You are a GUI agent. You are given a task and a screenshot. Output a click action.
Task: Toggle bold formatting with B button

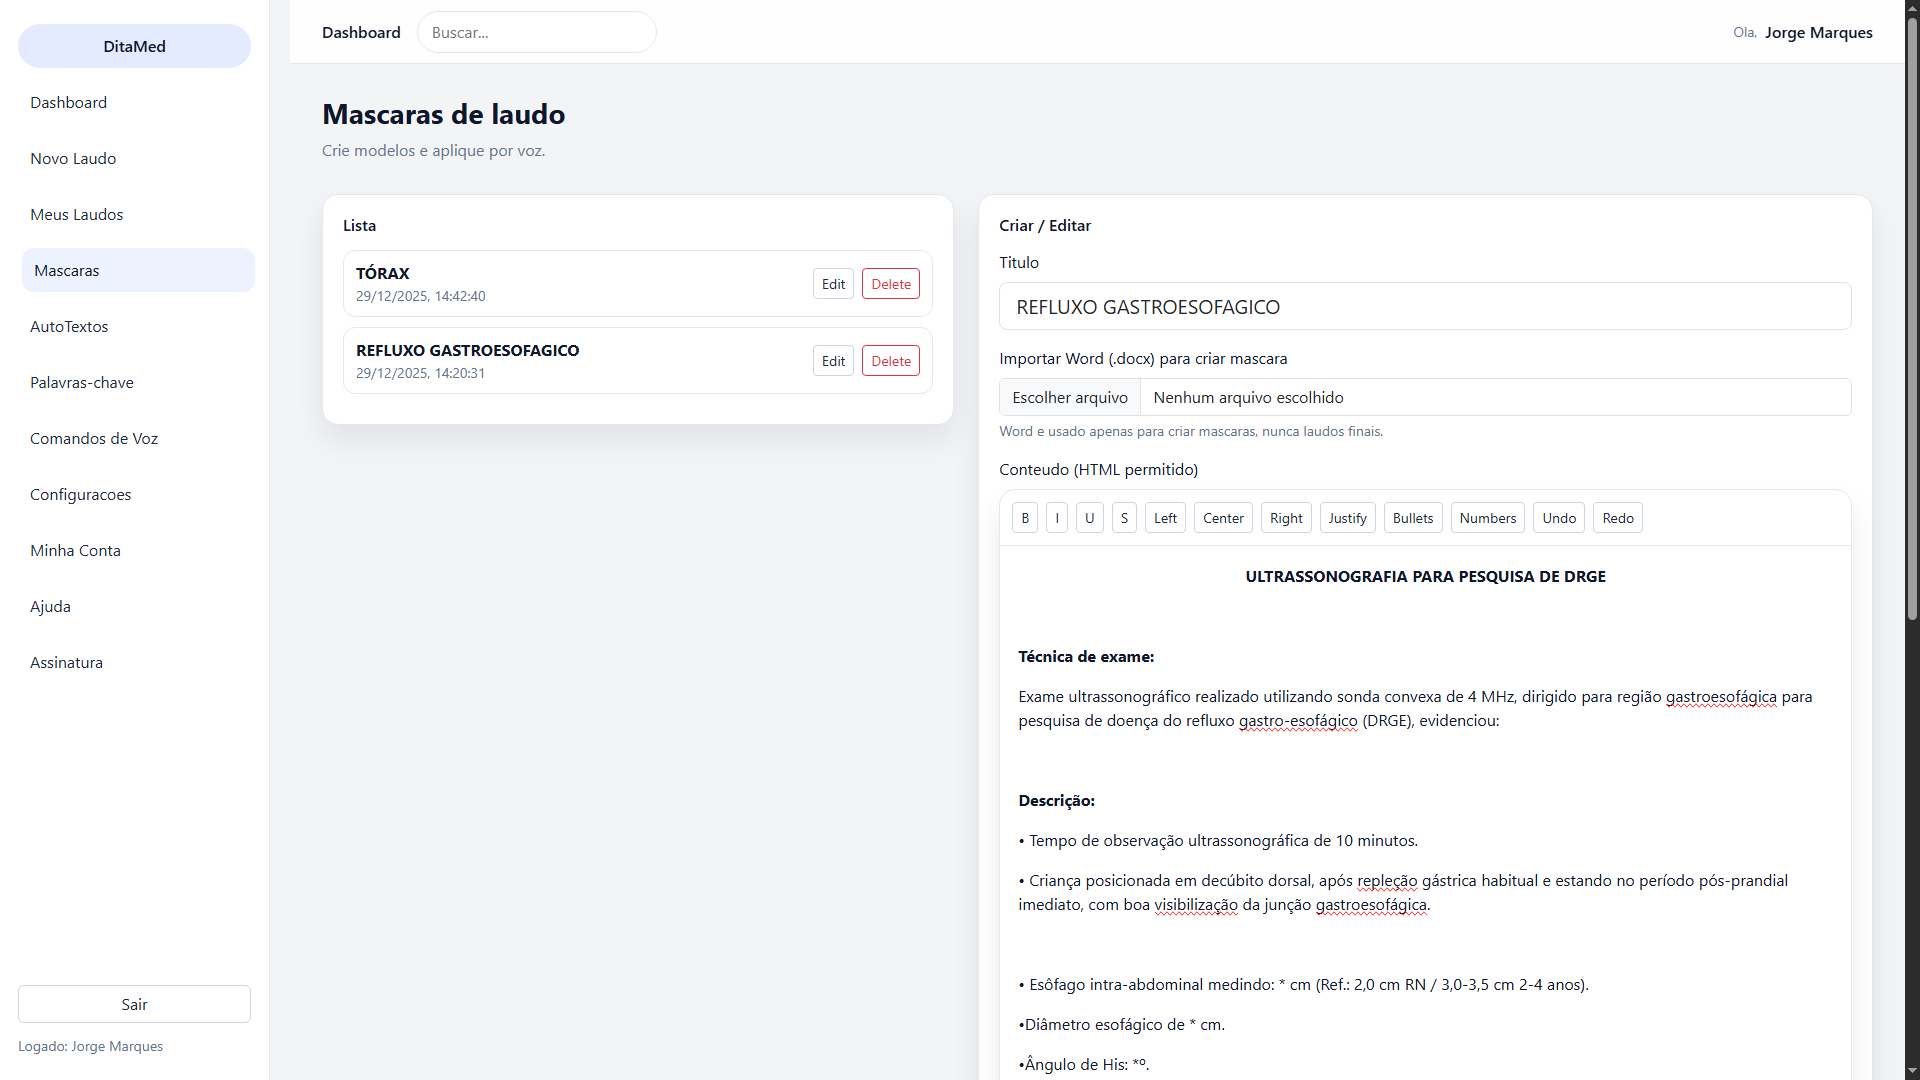click(x=1024, y=518)
